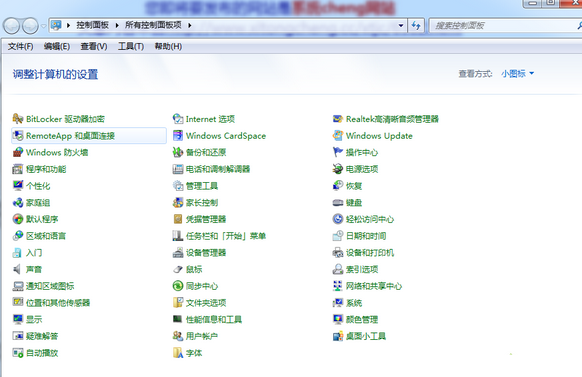Open the Windows Update icon
The image size is (582, 377).
click(x=338, y=135)
